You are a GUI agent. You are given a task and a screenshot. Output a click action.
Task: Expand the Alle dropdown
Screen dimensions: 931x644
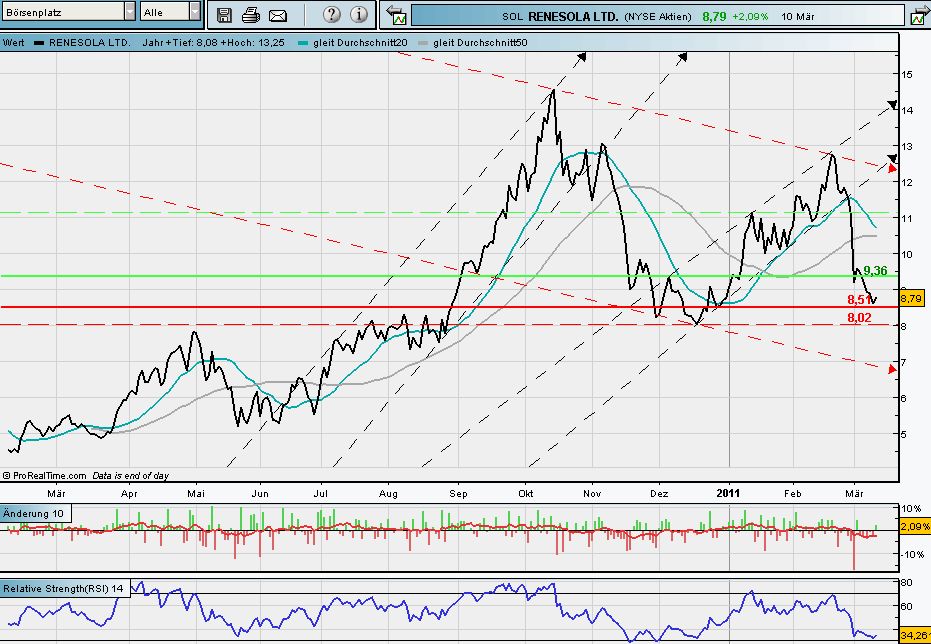[194, 12]
